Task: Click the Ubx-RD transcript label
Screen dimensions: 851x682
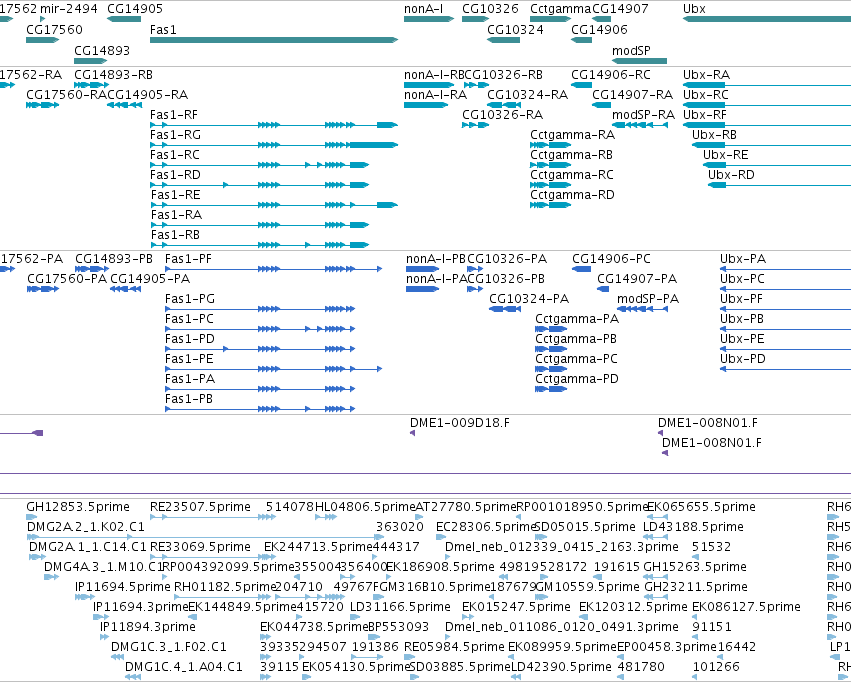Action: coord(731,175)
